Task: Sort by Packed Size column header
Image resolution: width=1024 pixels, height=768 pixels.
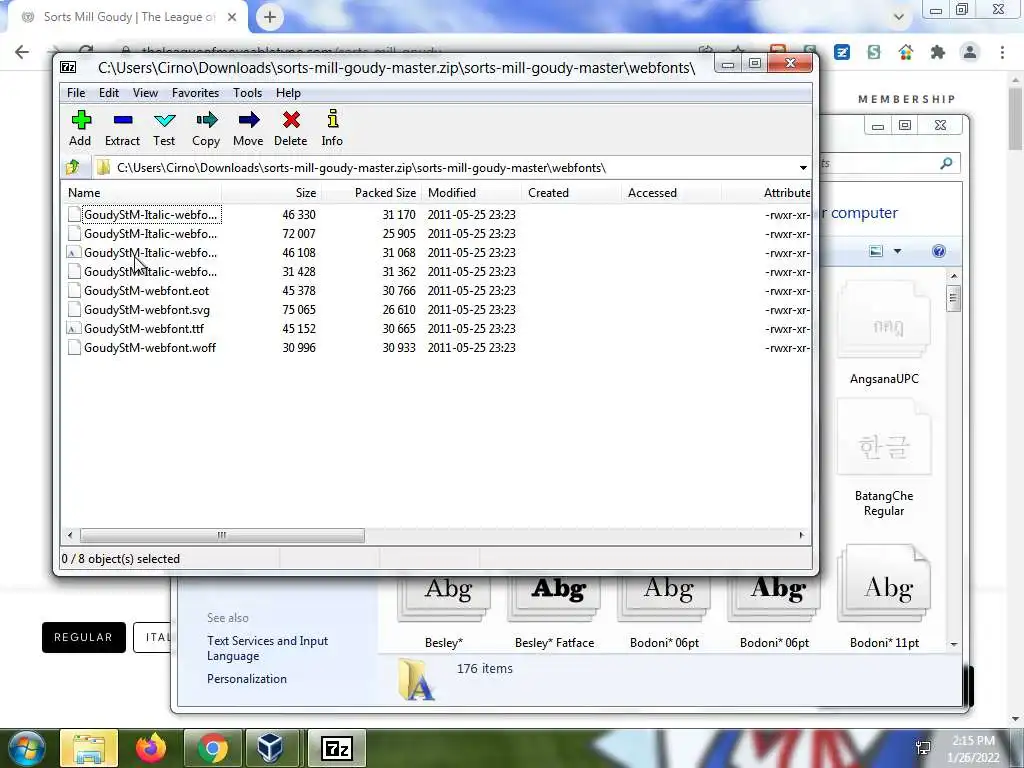Action: click(x=371, y=193)
